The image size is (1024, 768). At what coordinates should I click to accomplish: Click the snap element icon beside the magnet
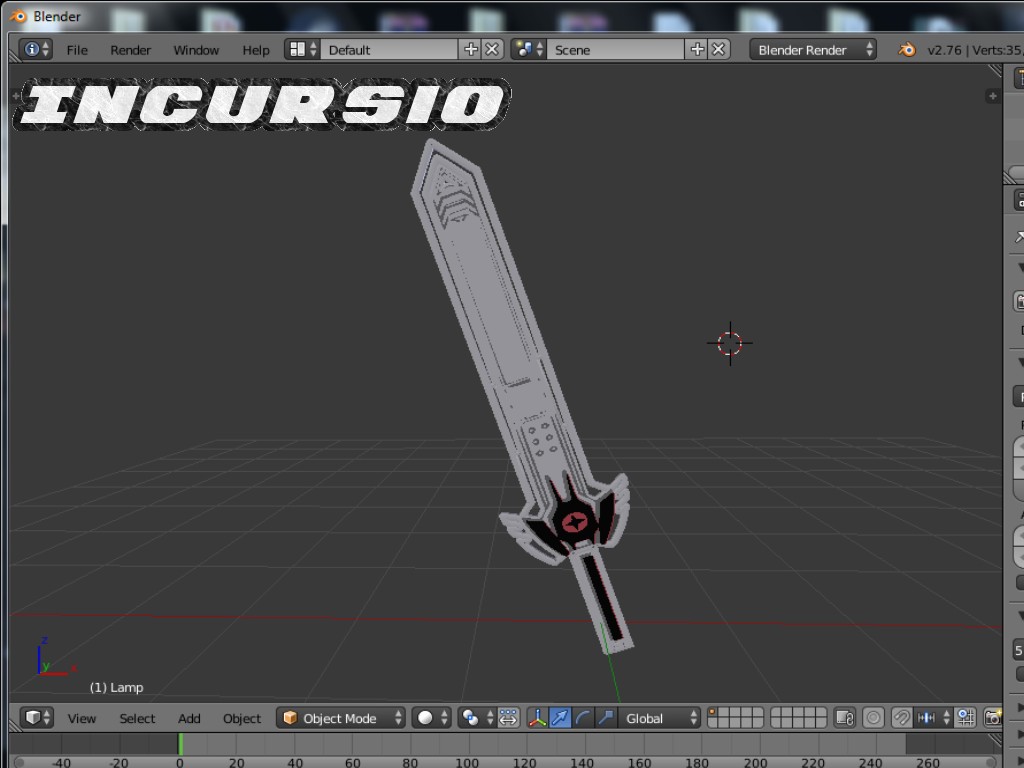926,717
